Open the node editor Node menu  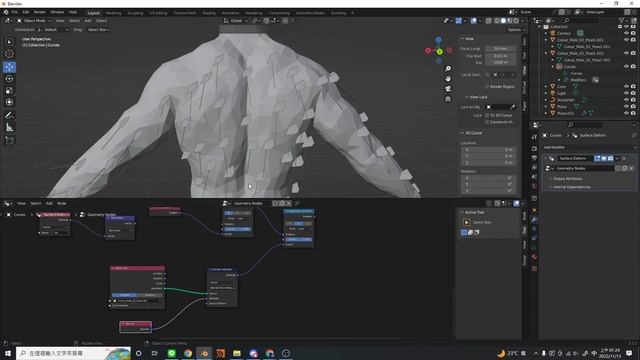(62, 203)
